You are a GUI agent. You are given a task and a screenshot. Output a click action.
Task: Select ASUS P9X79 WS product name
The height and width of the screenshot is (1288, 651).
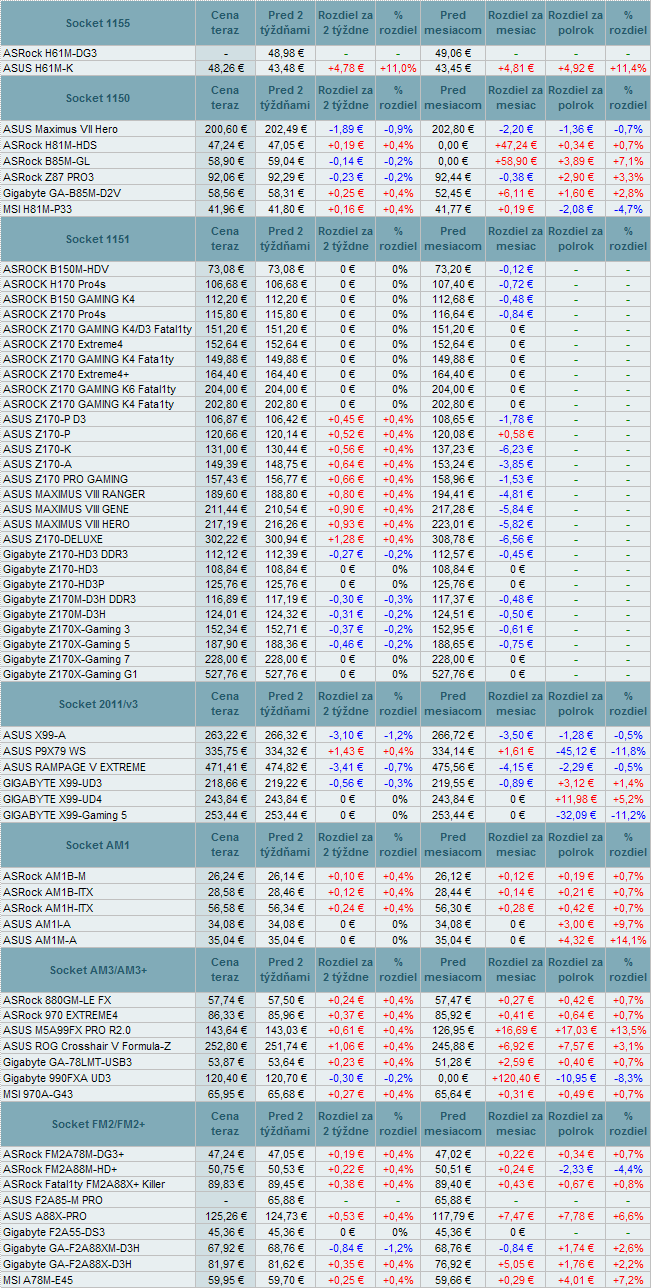[46, 751]
